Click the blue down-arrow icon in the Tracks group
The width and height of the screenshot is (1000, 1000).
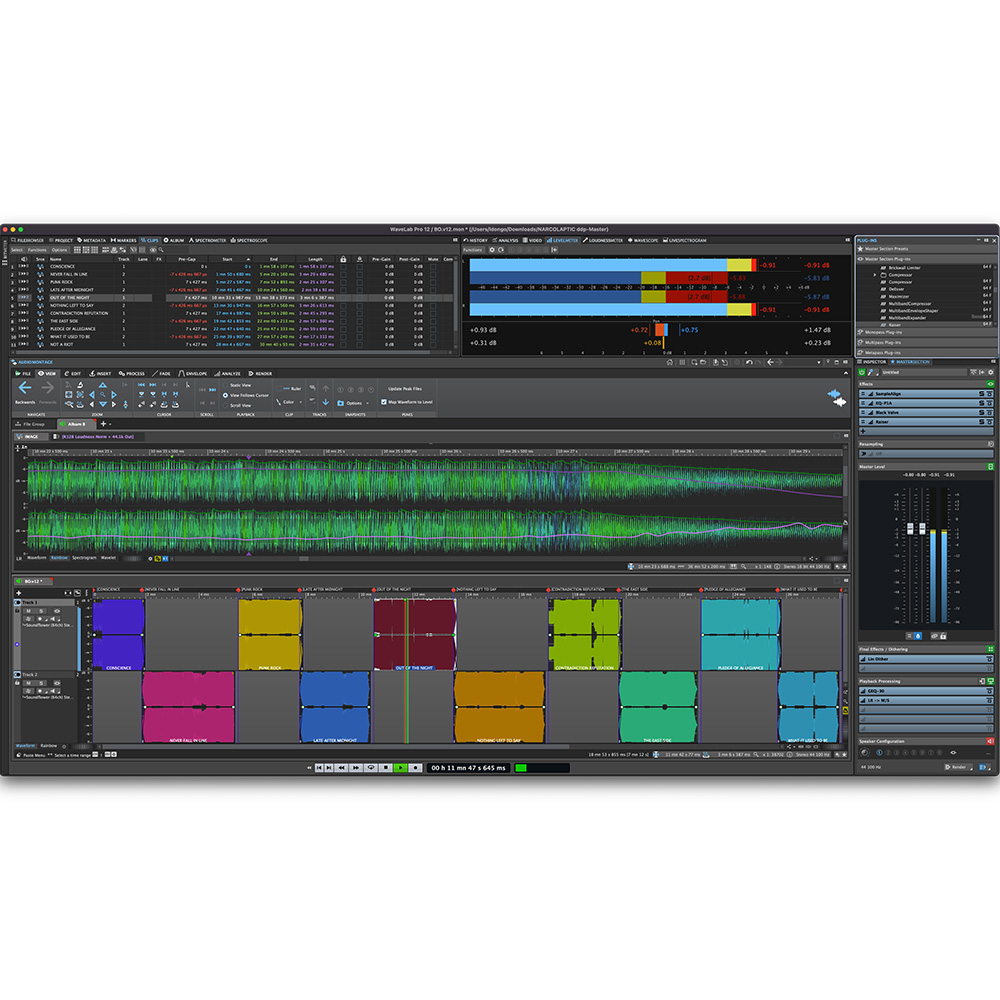pos(326,402)
